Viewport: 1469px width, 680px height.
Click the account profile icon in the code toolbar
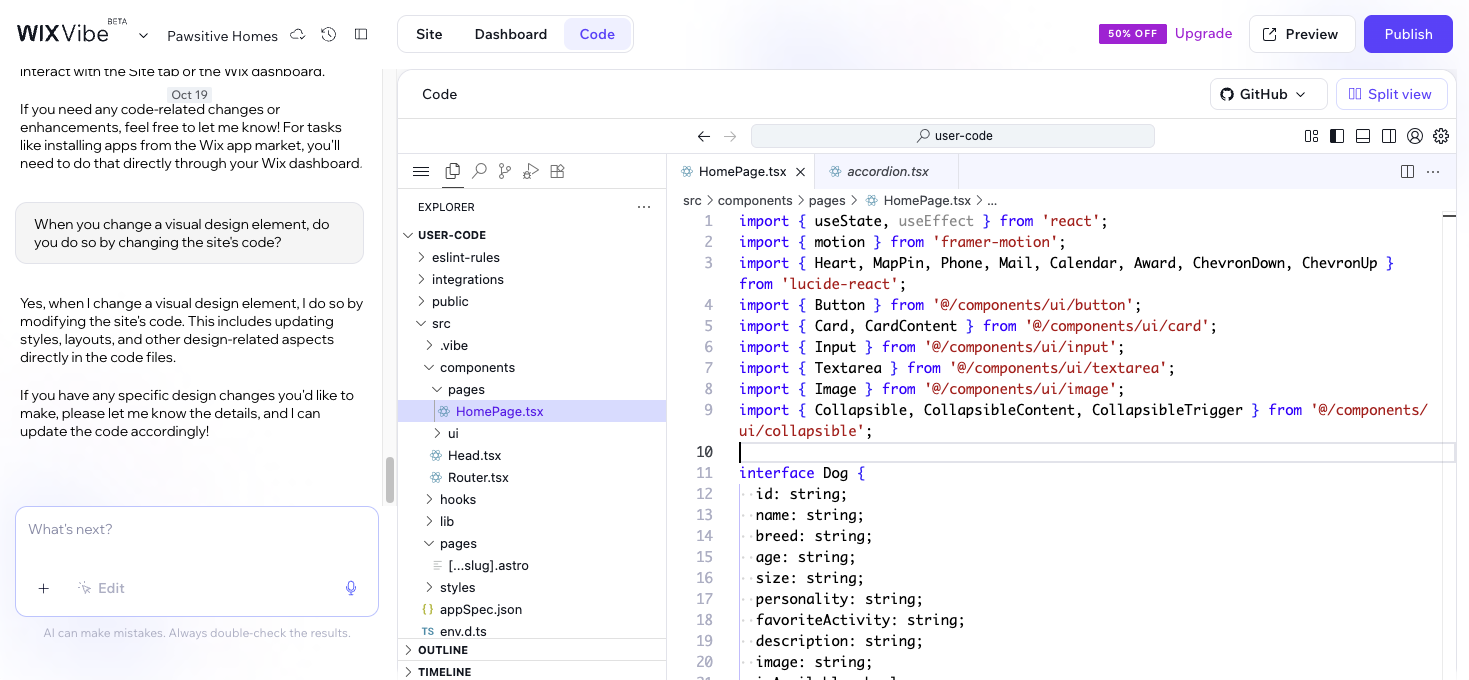(x=1414, y=136)
